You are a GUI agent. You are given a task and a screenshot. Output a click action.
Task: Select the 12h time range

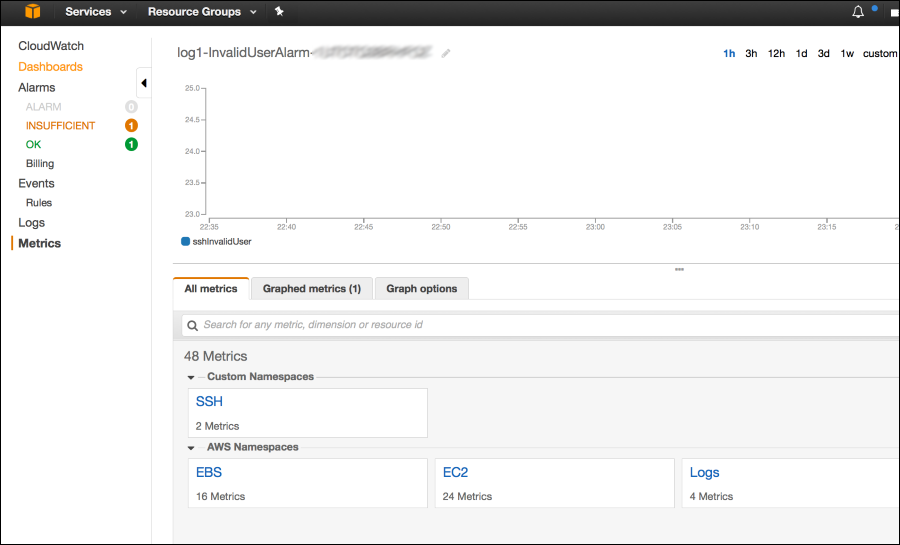(x=776, y=53)
